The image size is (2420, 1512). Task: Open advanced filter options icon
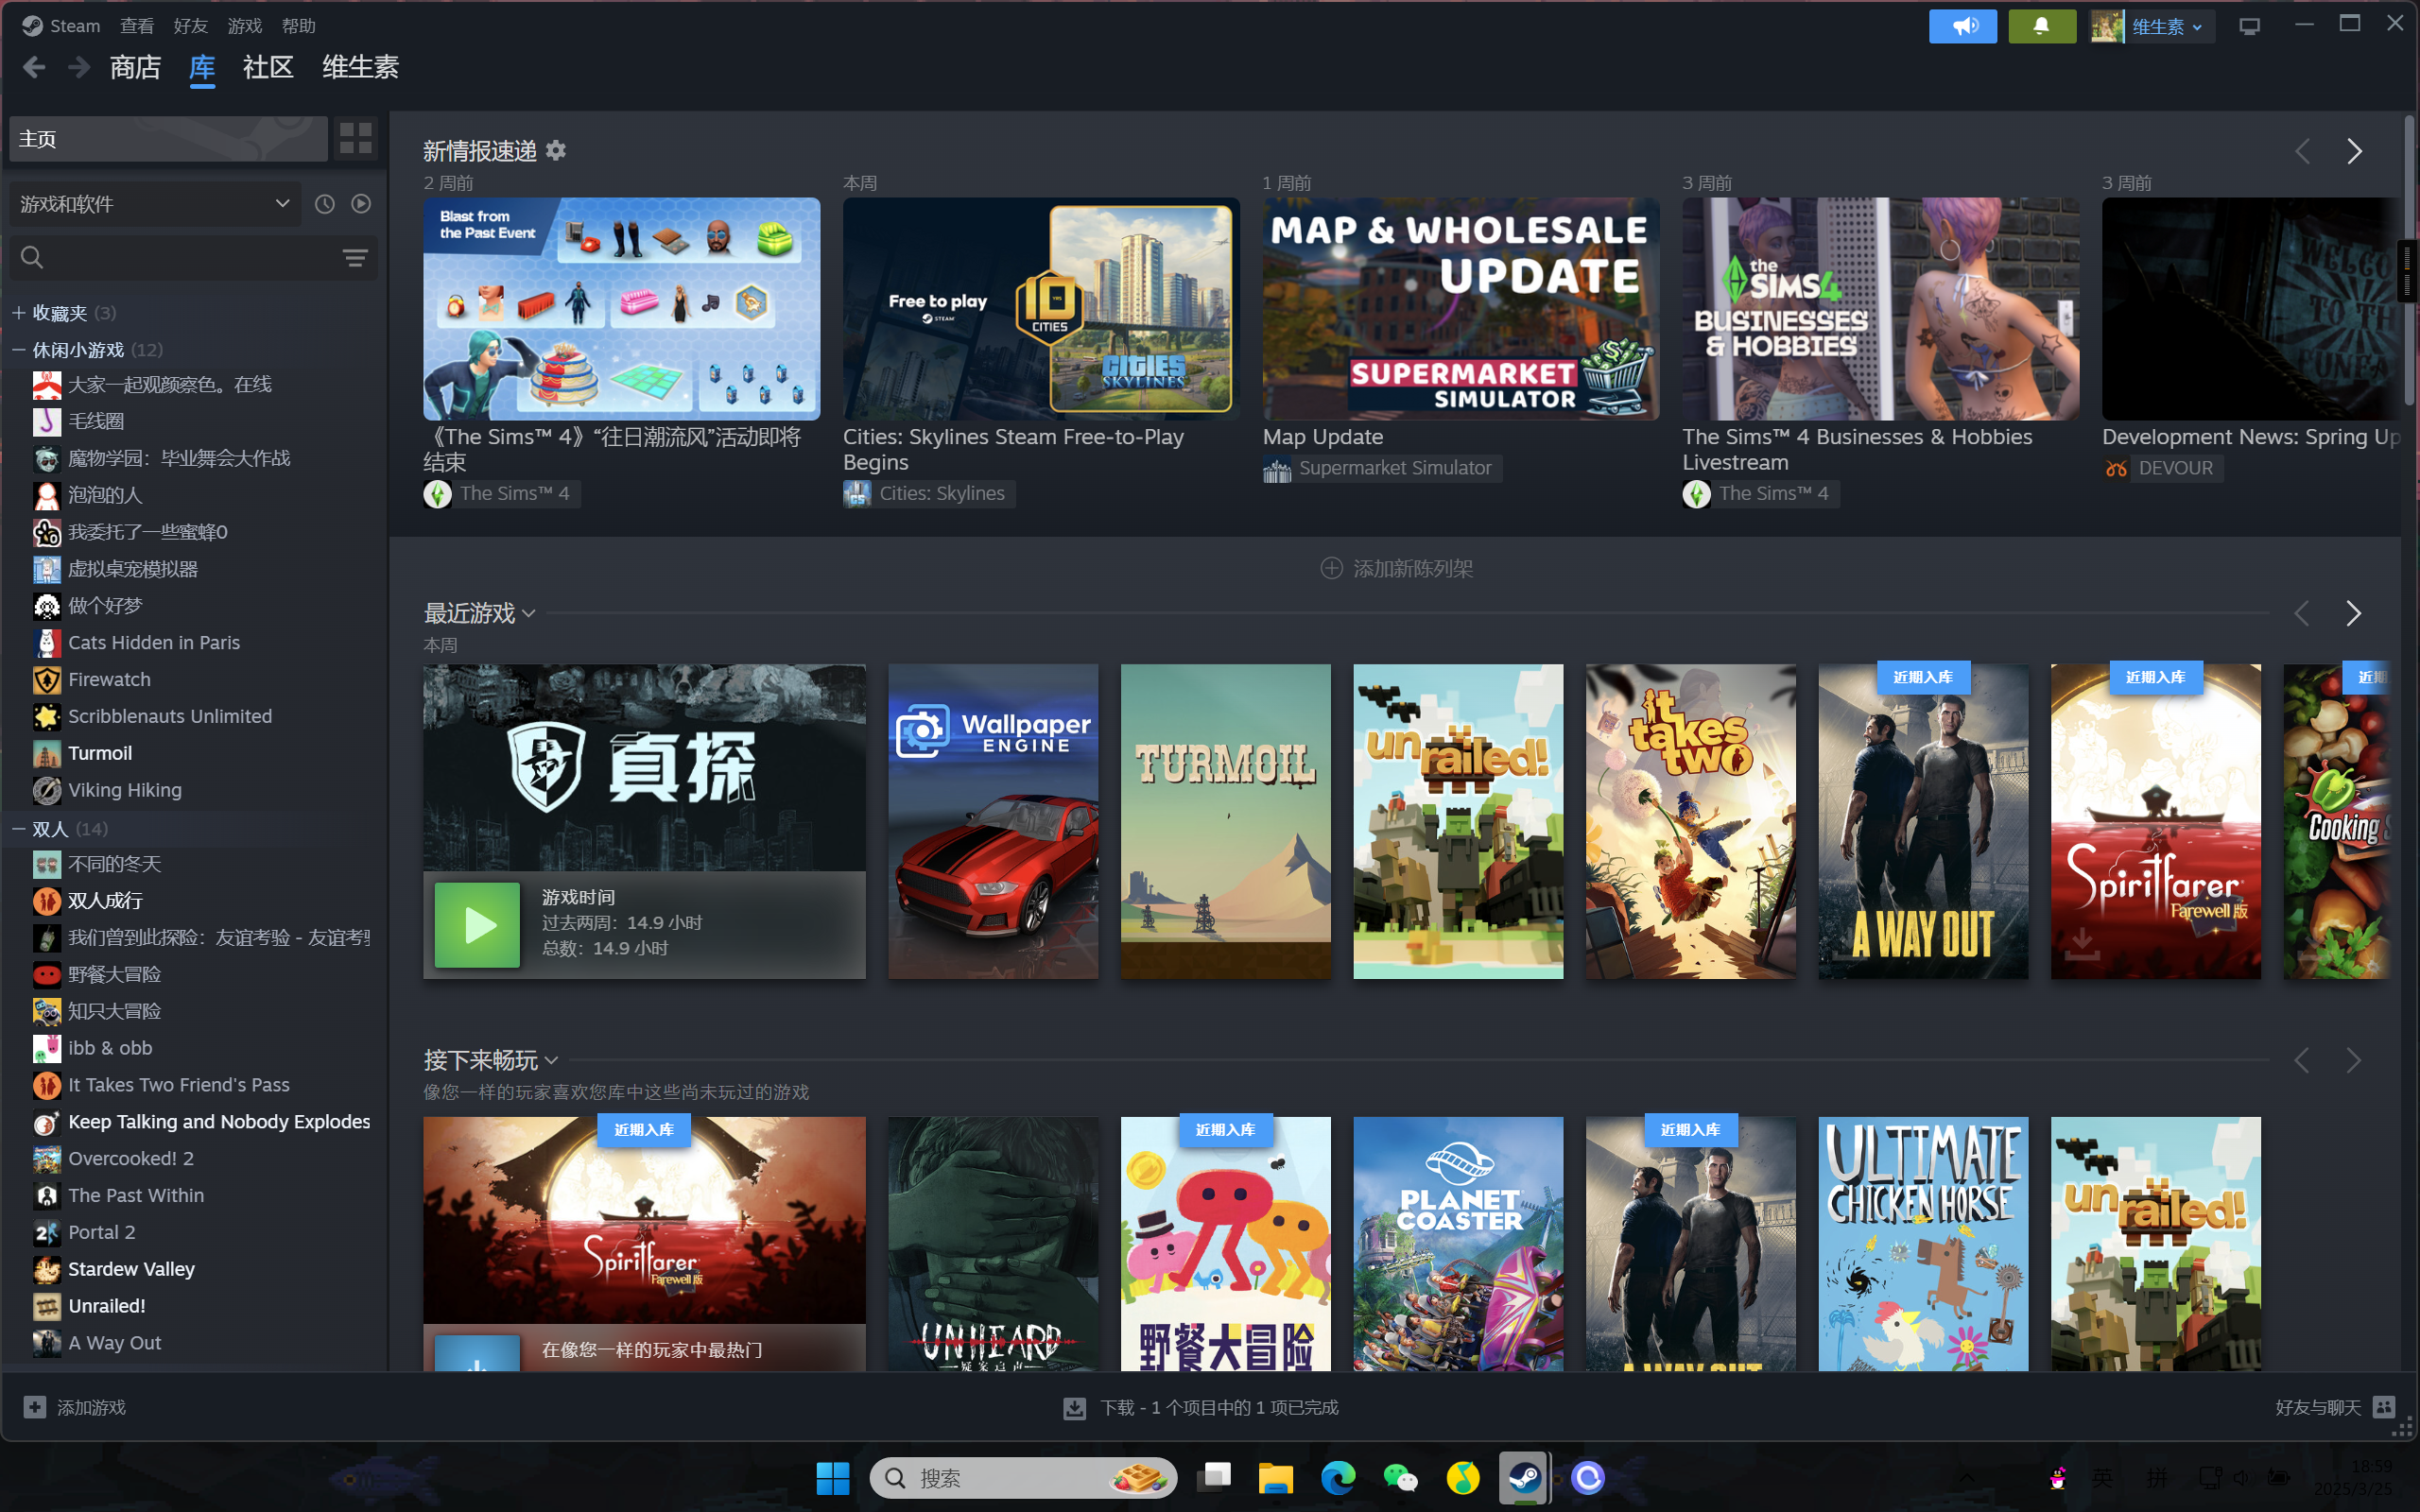354,258
